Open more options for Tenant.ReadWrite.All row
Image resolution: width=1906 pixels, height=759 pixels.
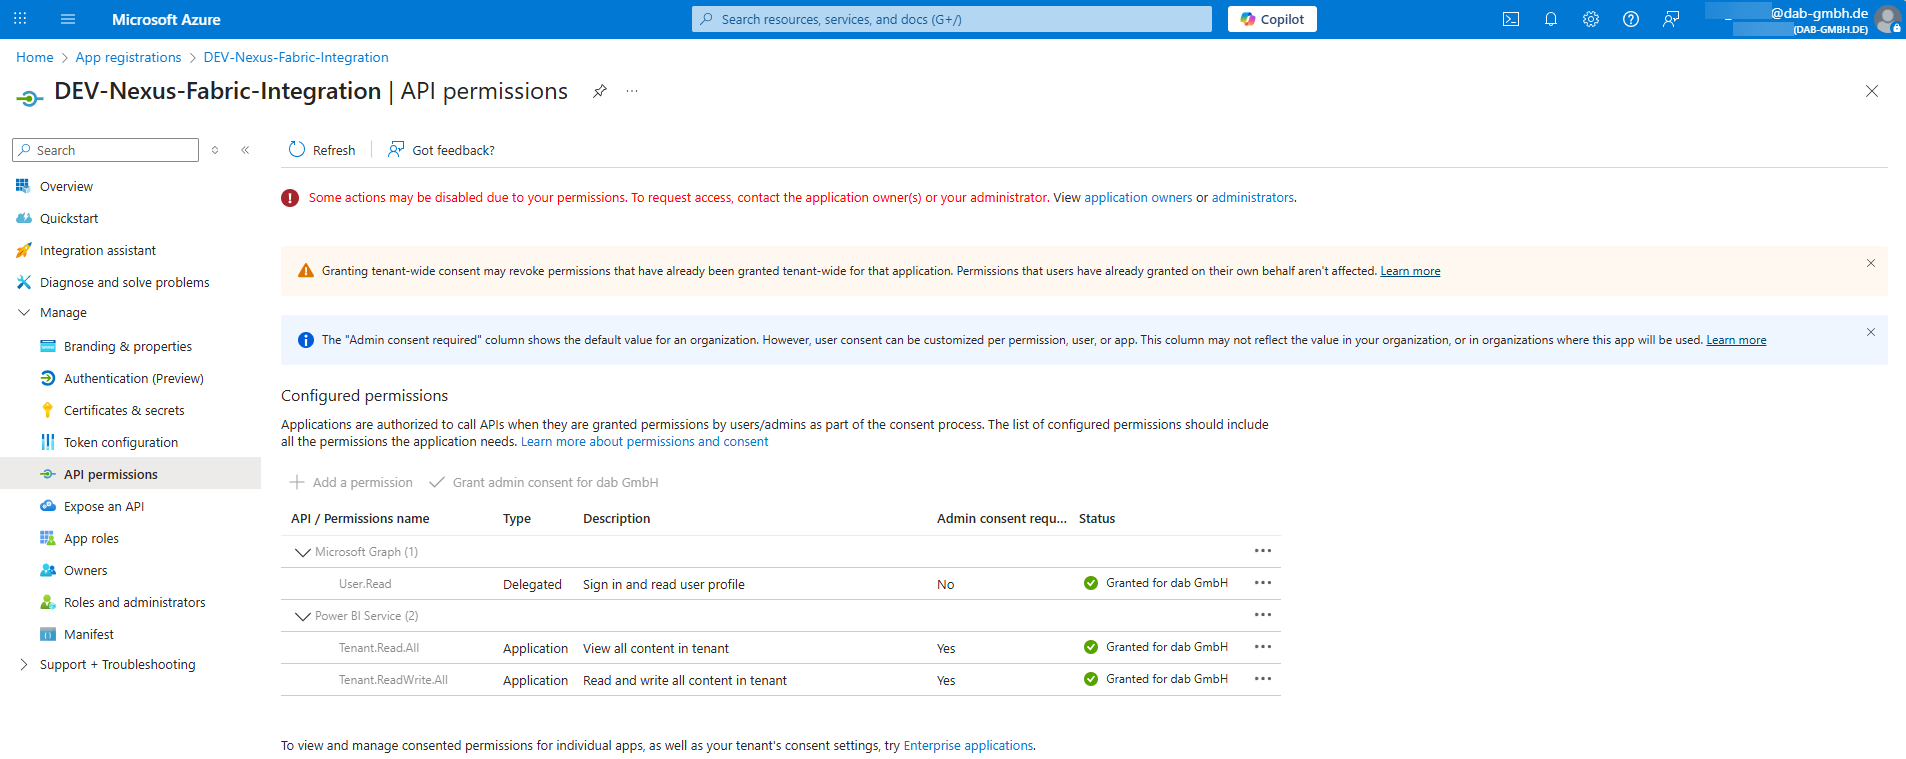coord(1263,679)
